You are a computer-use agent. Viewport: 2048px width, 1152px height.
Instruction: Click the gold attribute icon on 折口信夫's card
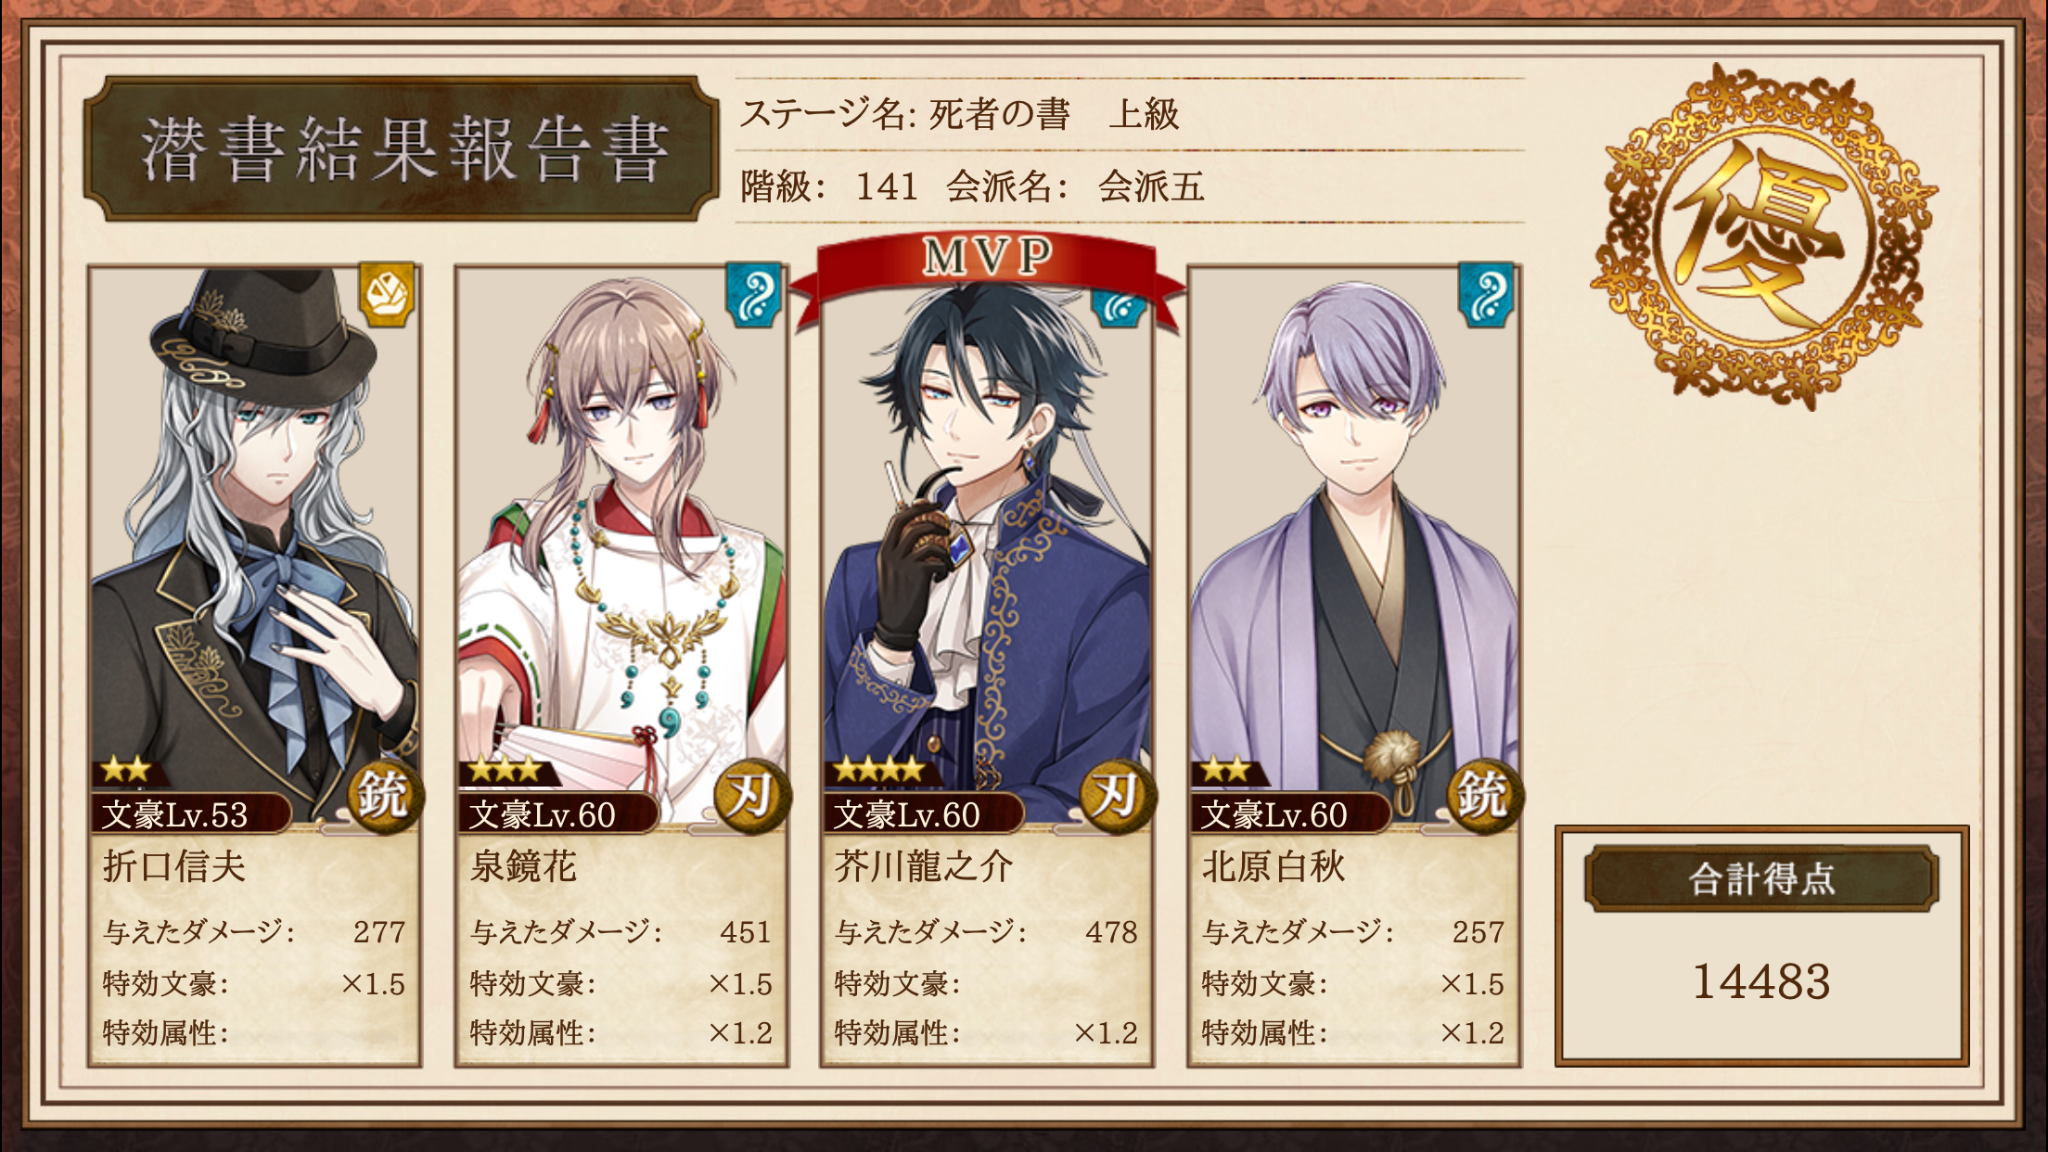(x=388, y=294)
